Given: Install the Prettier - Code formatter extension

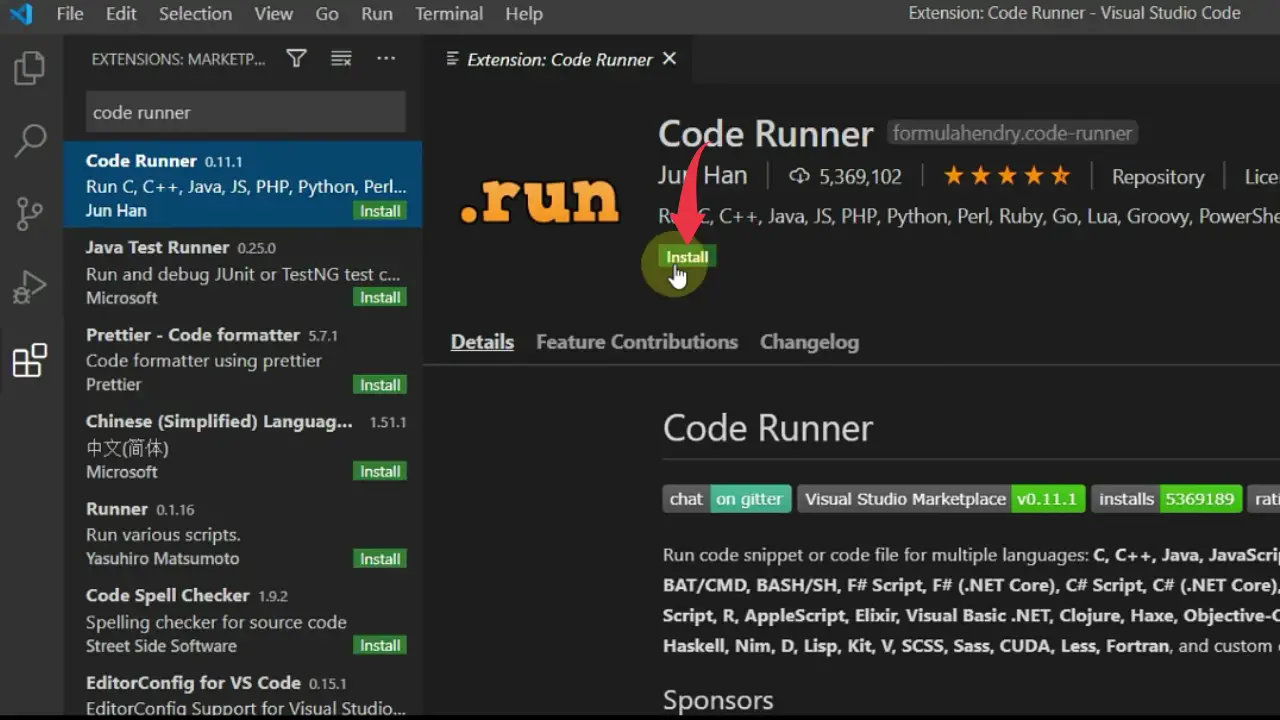Looking at the screenshot, I should point(380,385).
